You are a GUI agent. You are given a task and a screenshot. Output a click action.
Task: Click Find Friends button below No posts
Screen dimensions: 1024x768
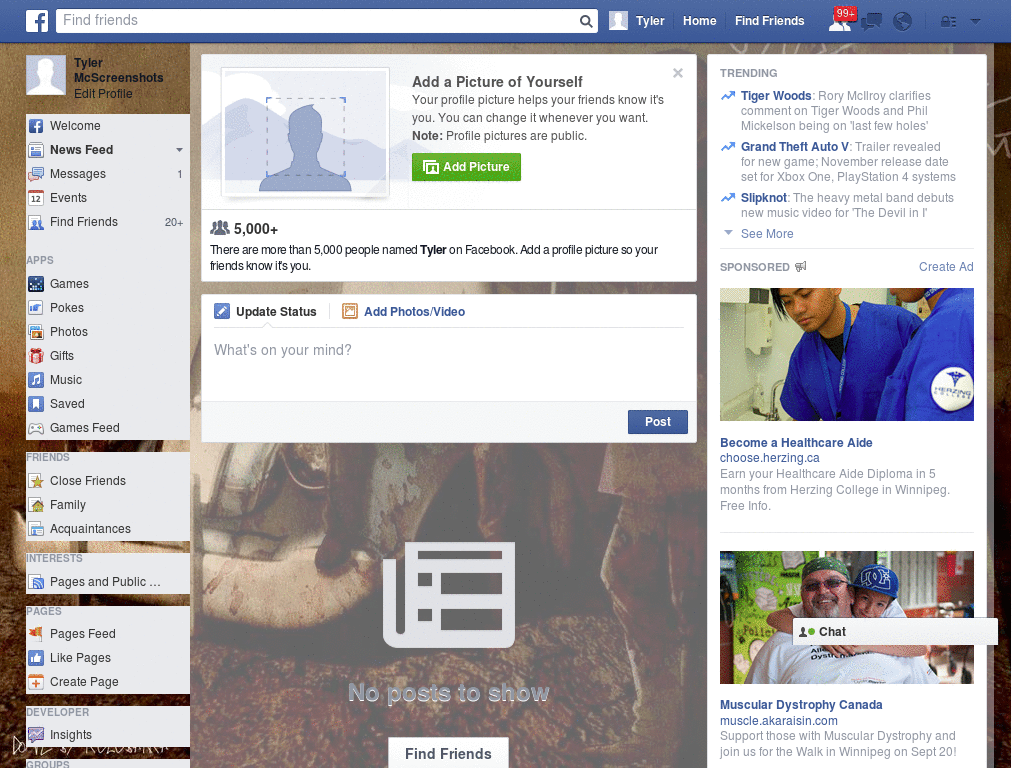448,754
